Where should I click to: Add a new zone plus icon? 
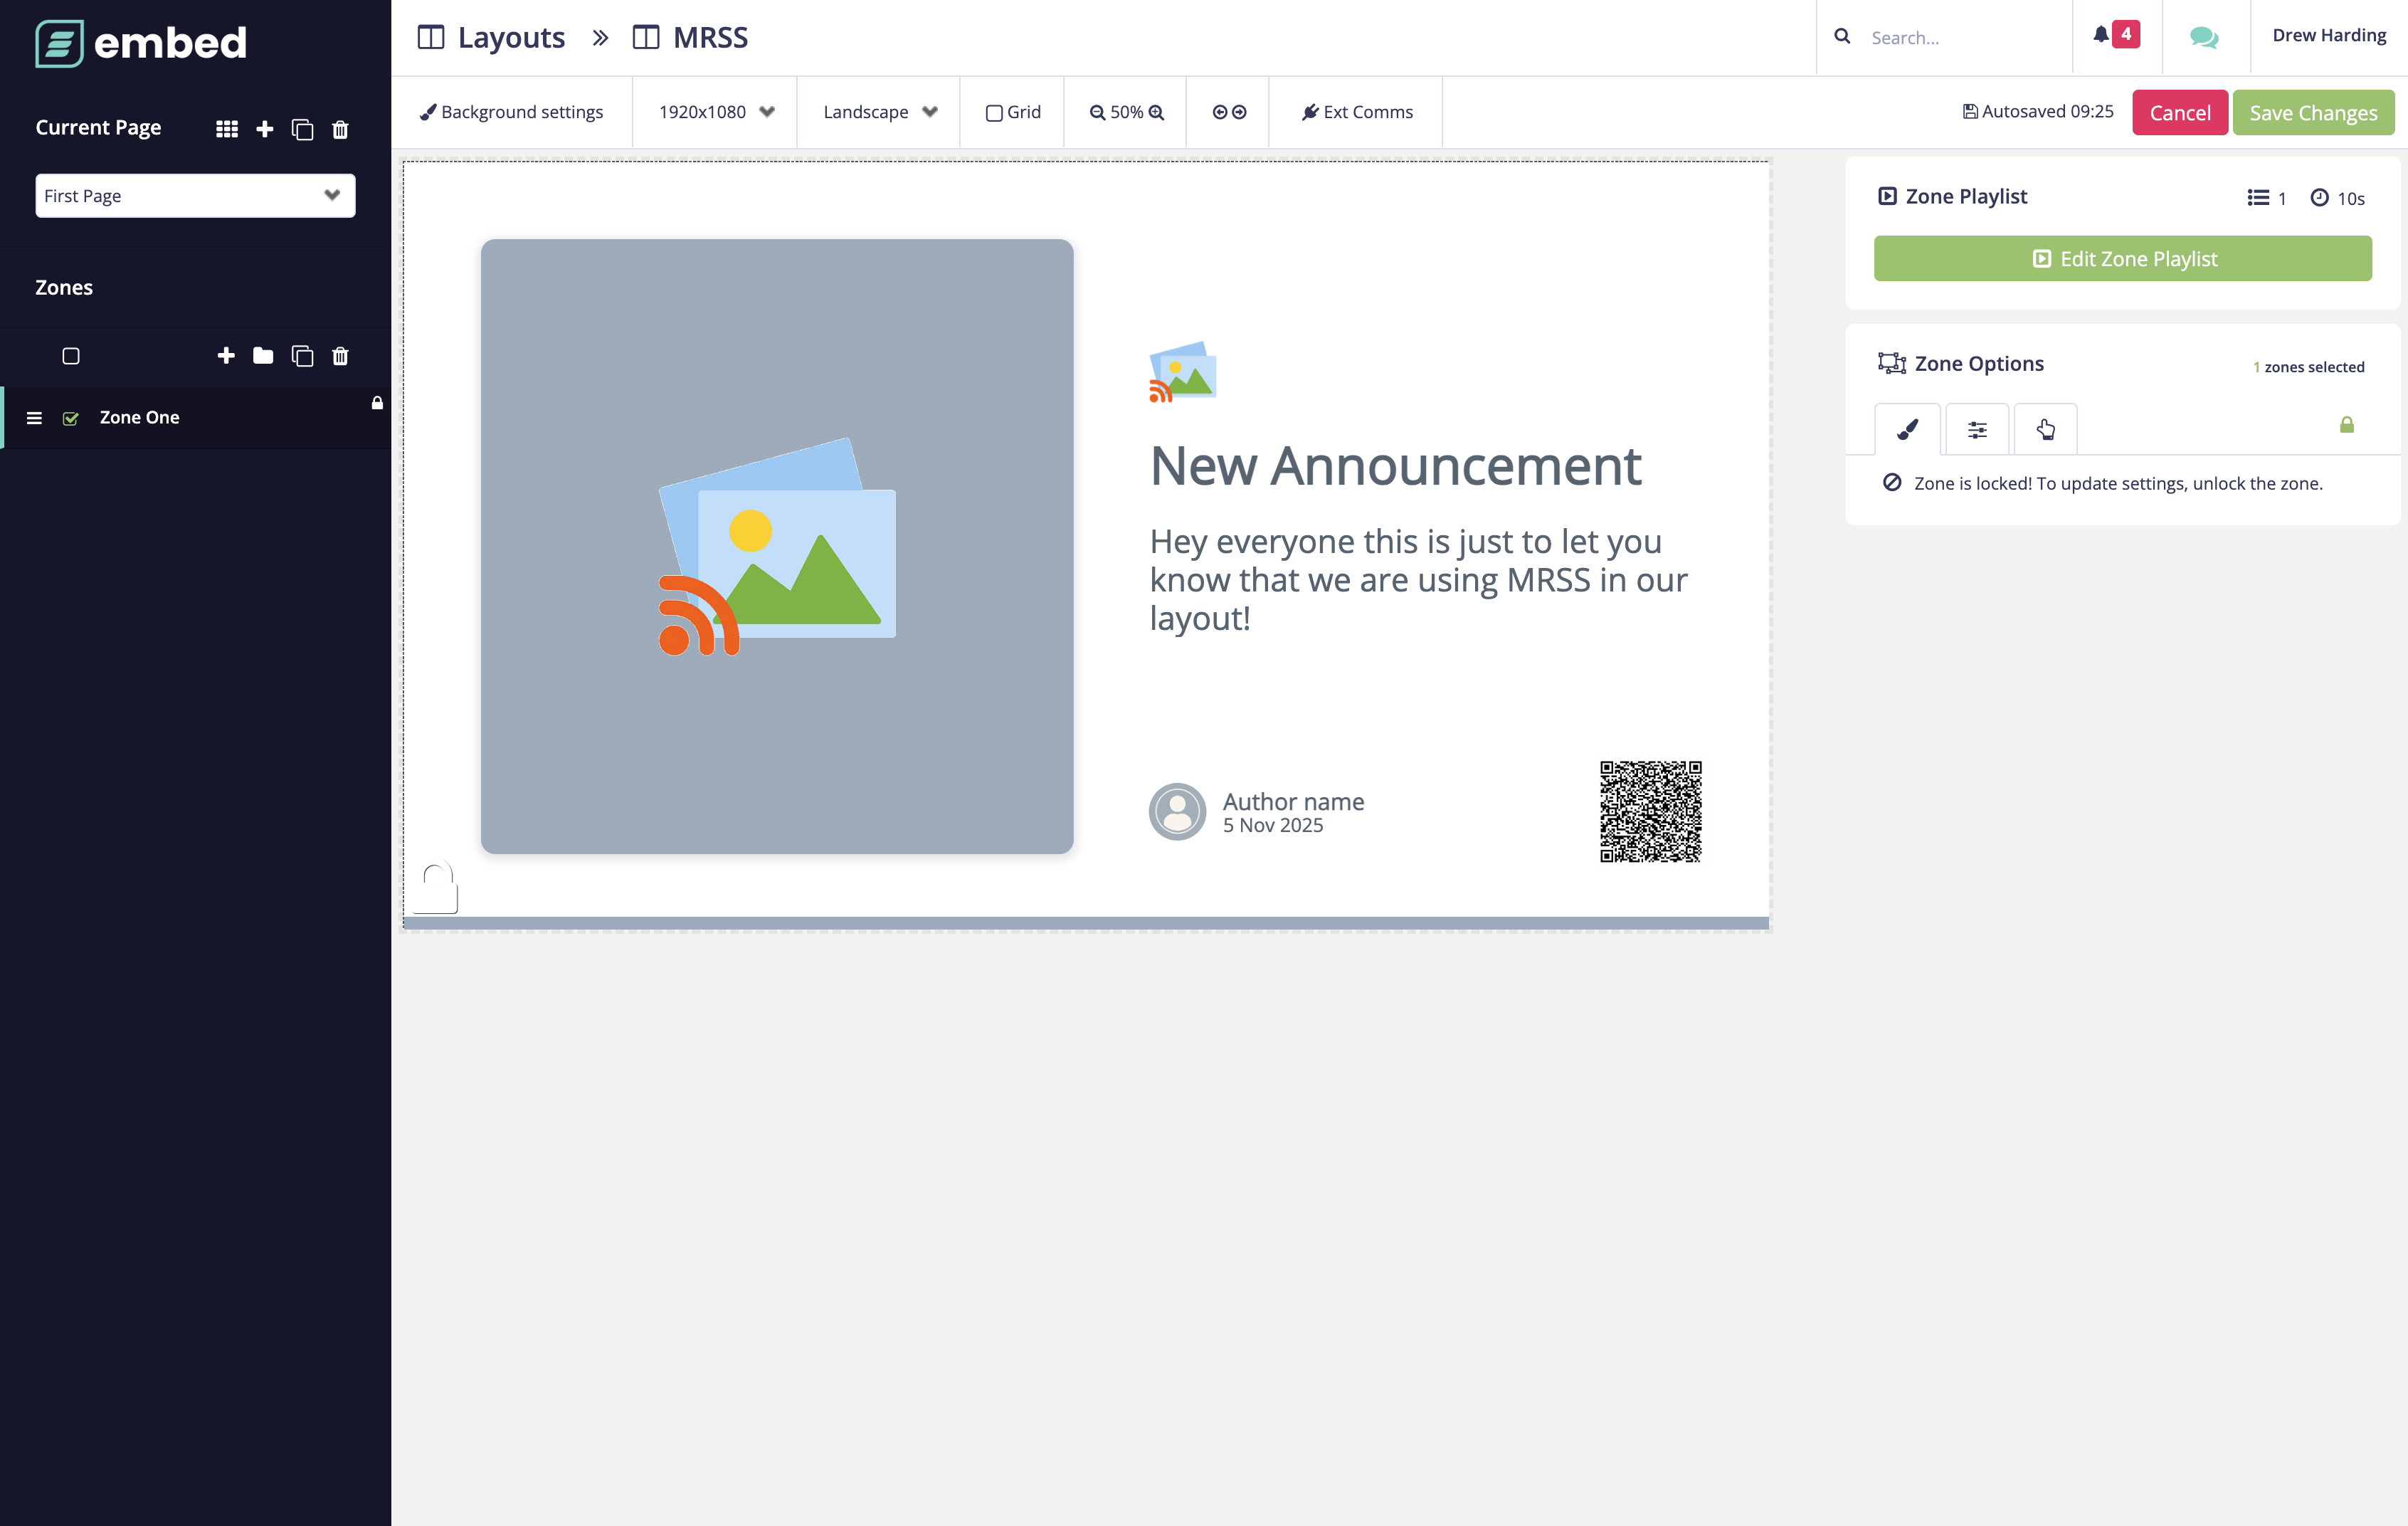click(x=226, y=356)
